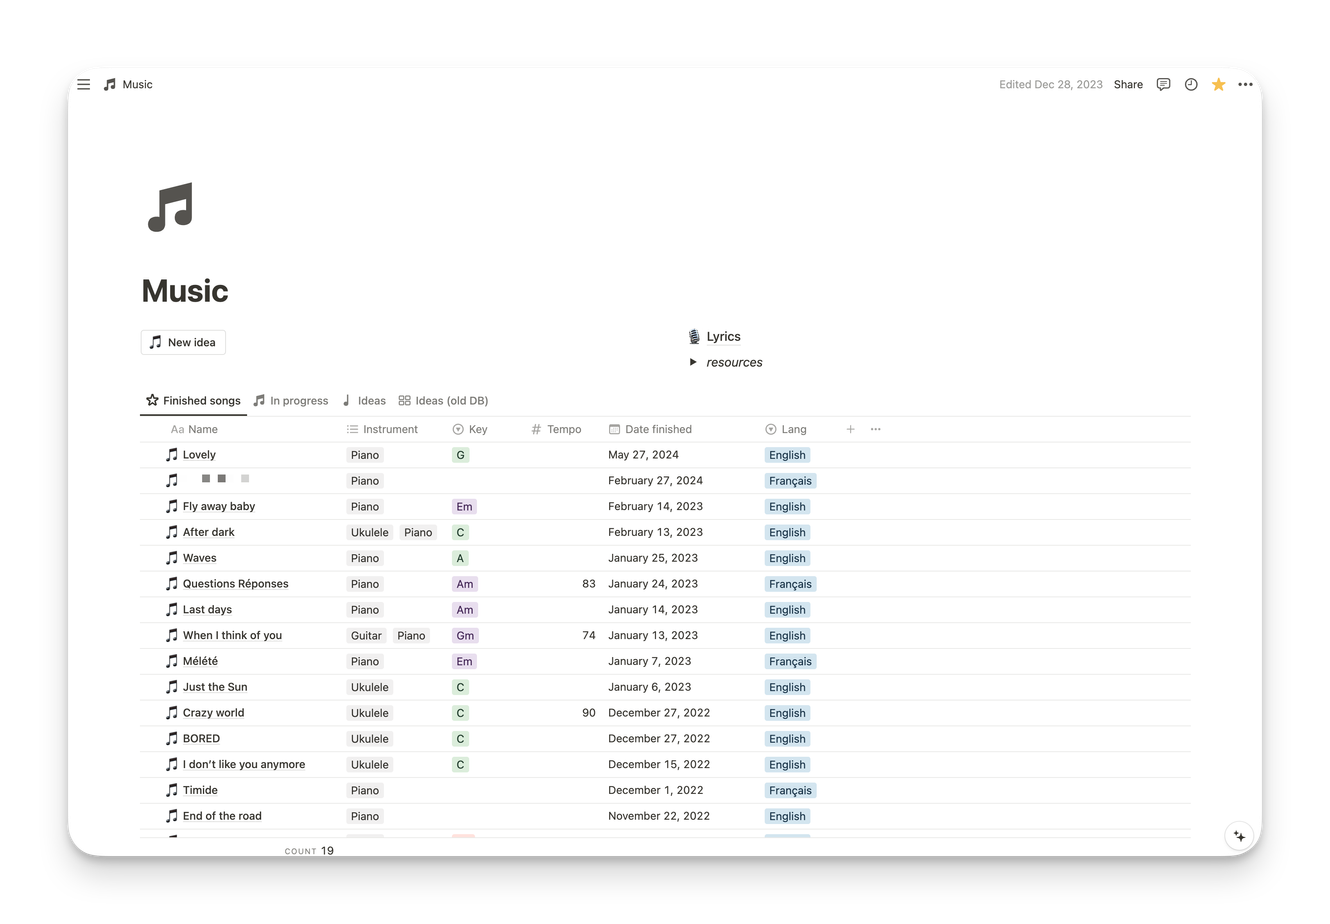Image resolution: width=1330 pixels, height=924 pixels.
Task: Open the Lyrics page link
Action: tap(722, 337)
